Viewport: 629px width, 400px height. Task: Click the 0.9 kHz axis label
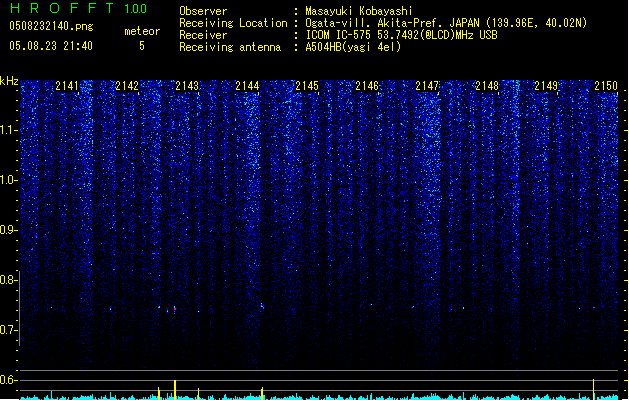pyautogui.click(x=9, y=230)
